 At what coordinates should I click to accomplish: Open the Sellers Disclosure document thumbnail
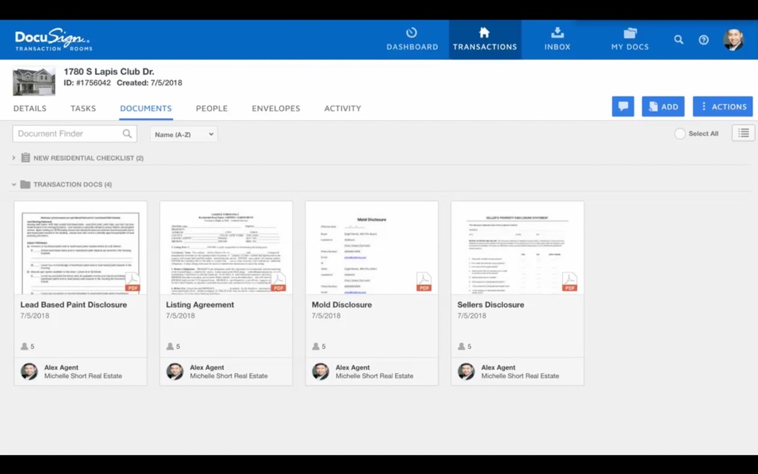[517, 248]
